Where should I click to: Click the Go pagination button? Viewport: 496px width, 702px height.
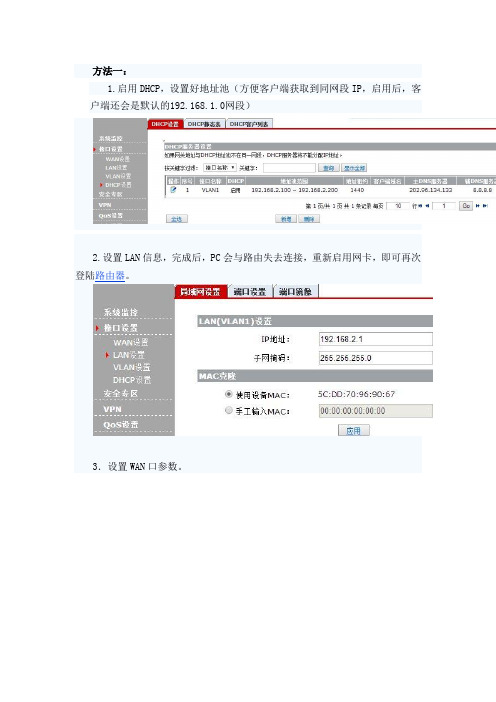click(466, 206)
